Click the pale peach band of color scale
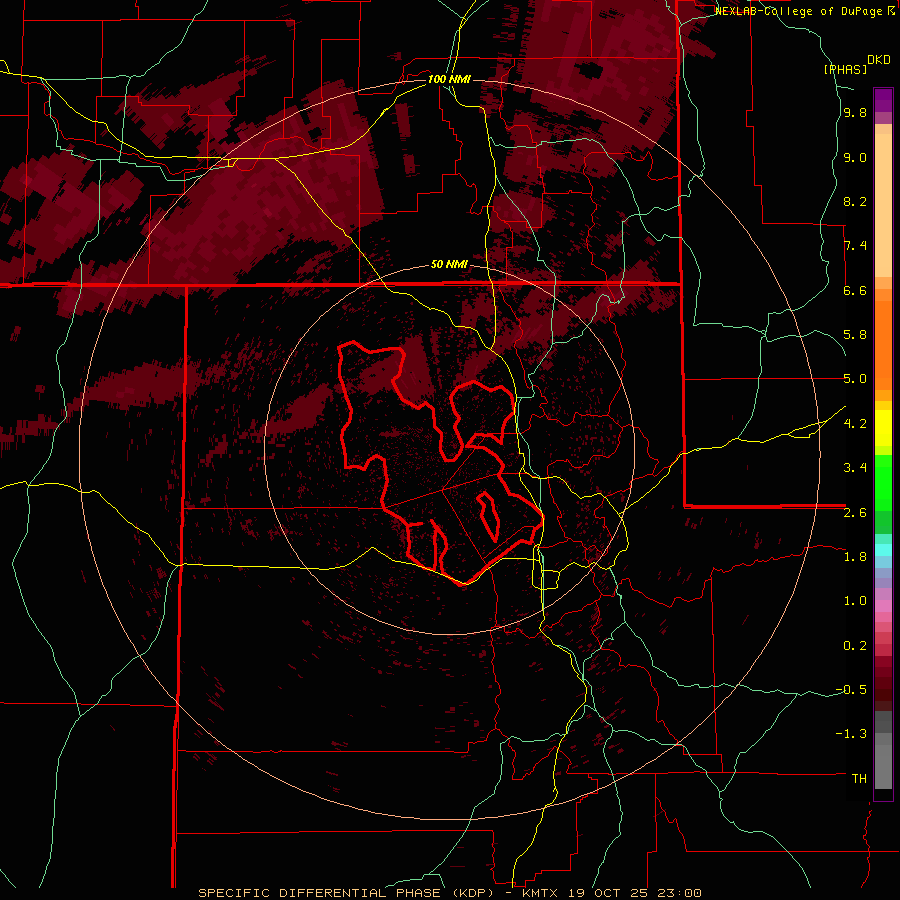The image size is (900, 900). coord(883,205)
